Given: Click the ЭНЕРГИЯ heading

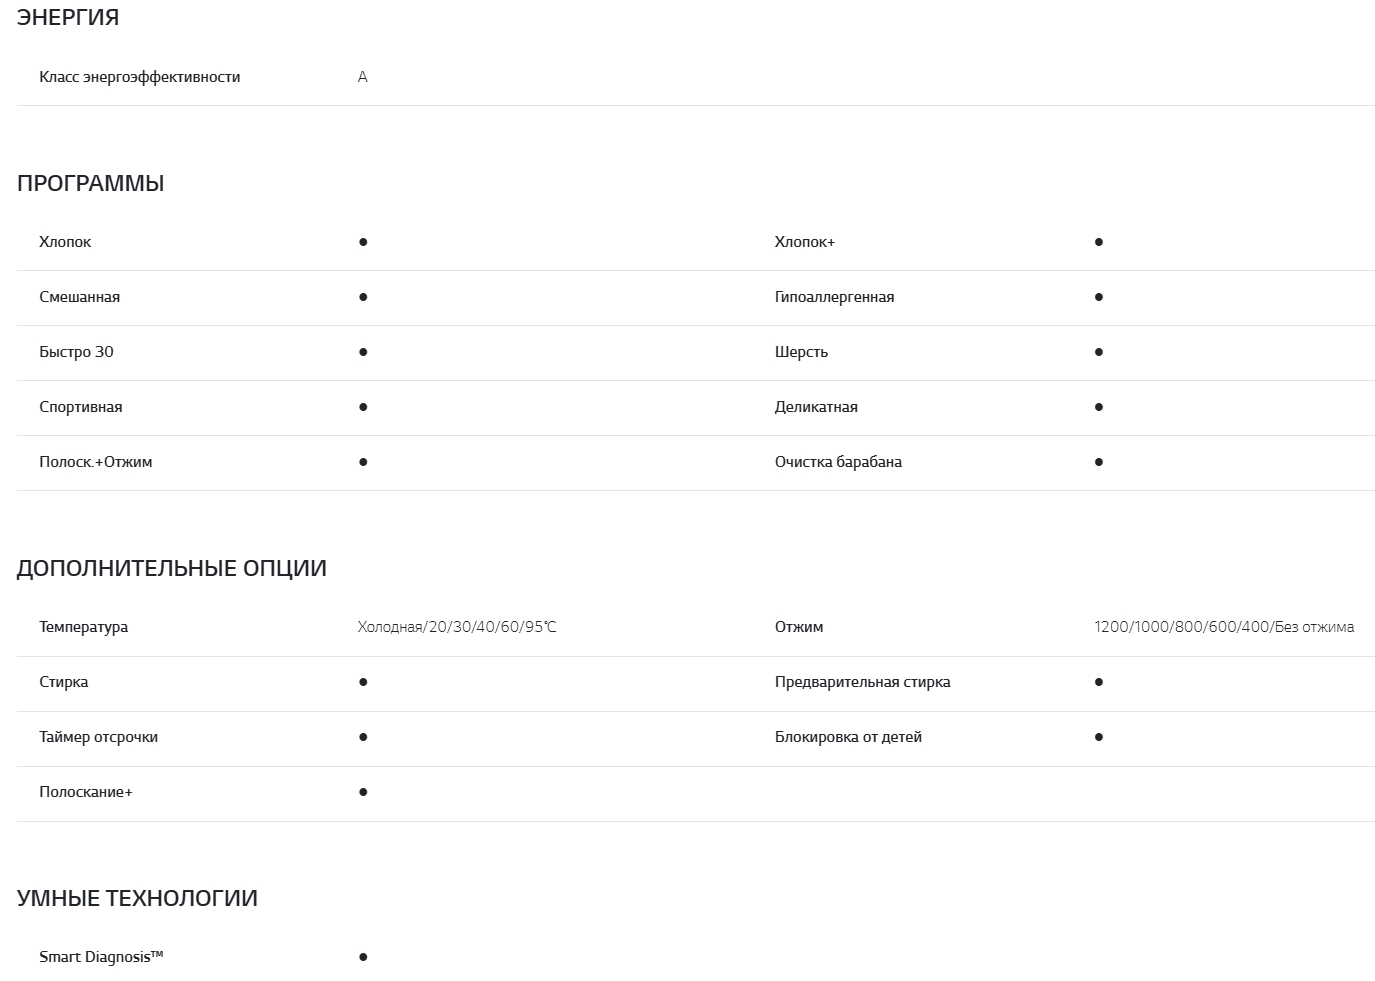Looking at the screenshot, I should tap(68, 17).
